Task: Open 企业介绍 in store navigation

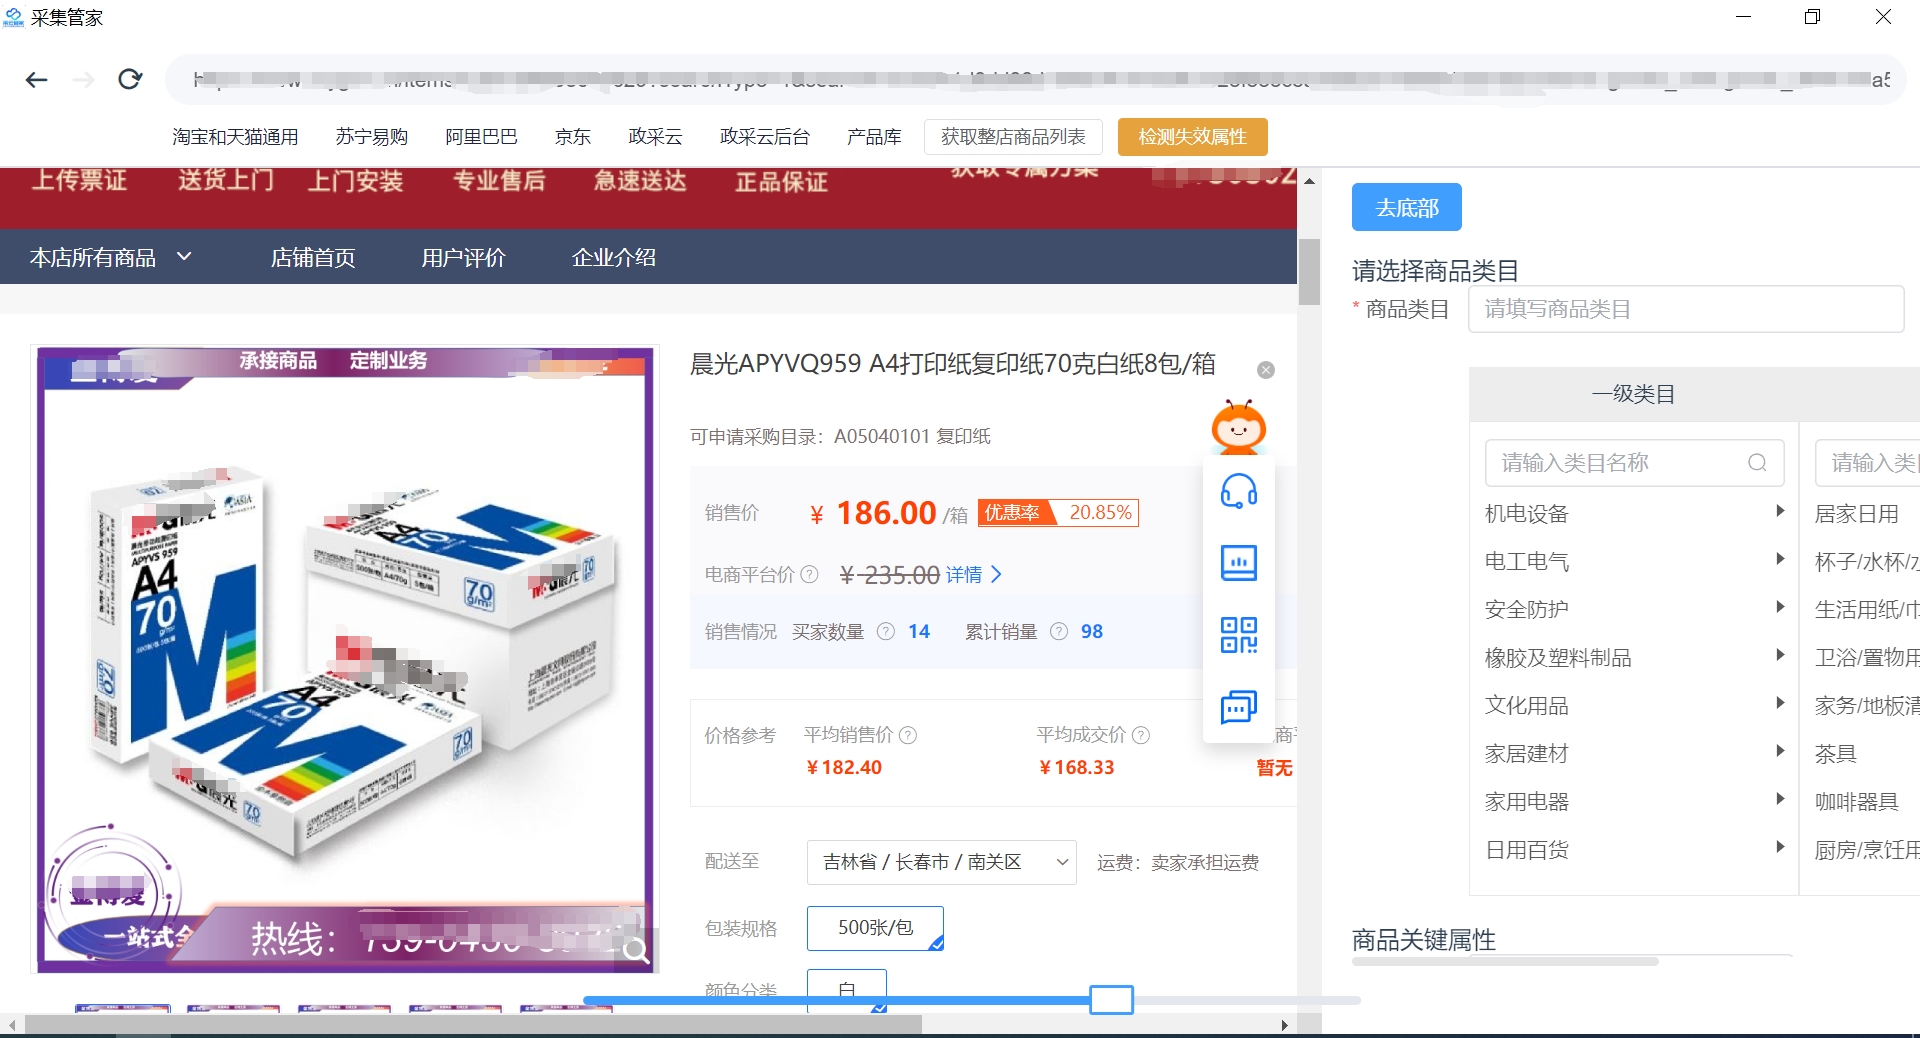Action: [x=614, y=257]
